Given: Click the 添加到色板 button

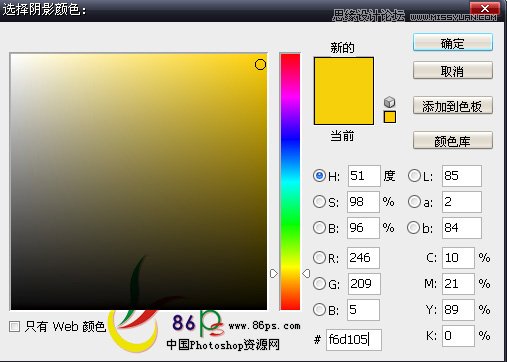Looking at the screenshot, I should [453, 106].
